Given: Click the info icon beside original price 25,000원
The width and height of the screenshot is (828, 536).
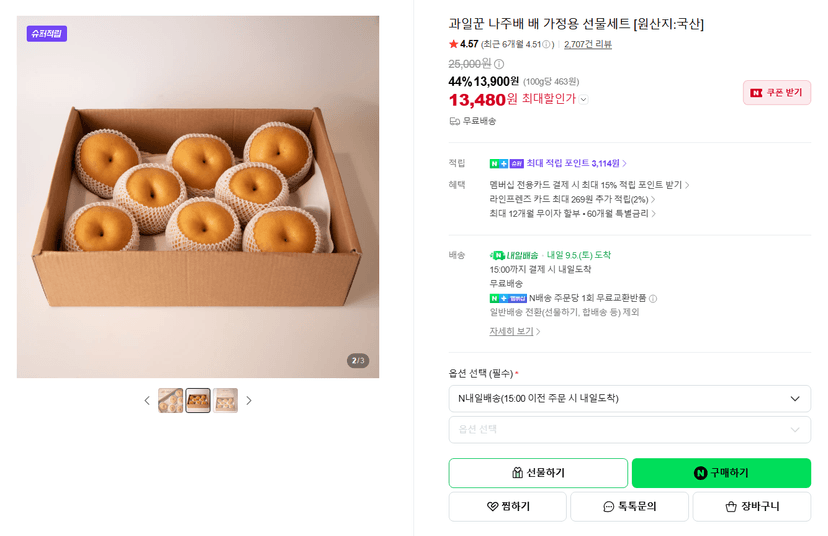Looking at the screenshot, I should pyautogui.click(x=499, y=64).
